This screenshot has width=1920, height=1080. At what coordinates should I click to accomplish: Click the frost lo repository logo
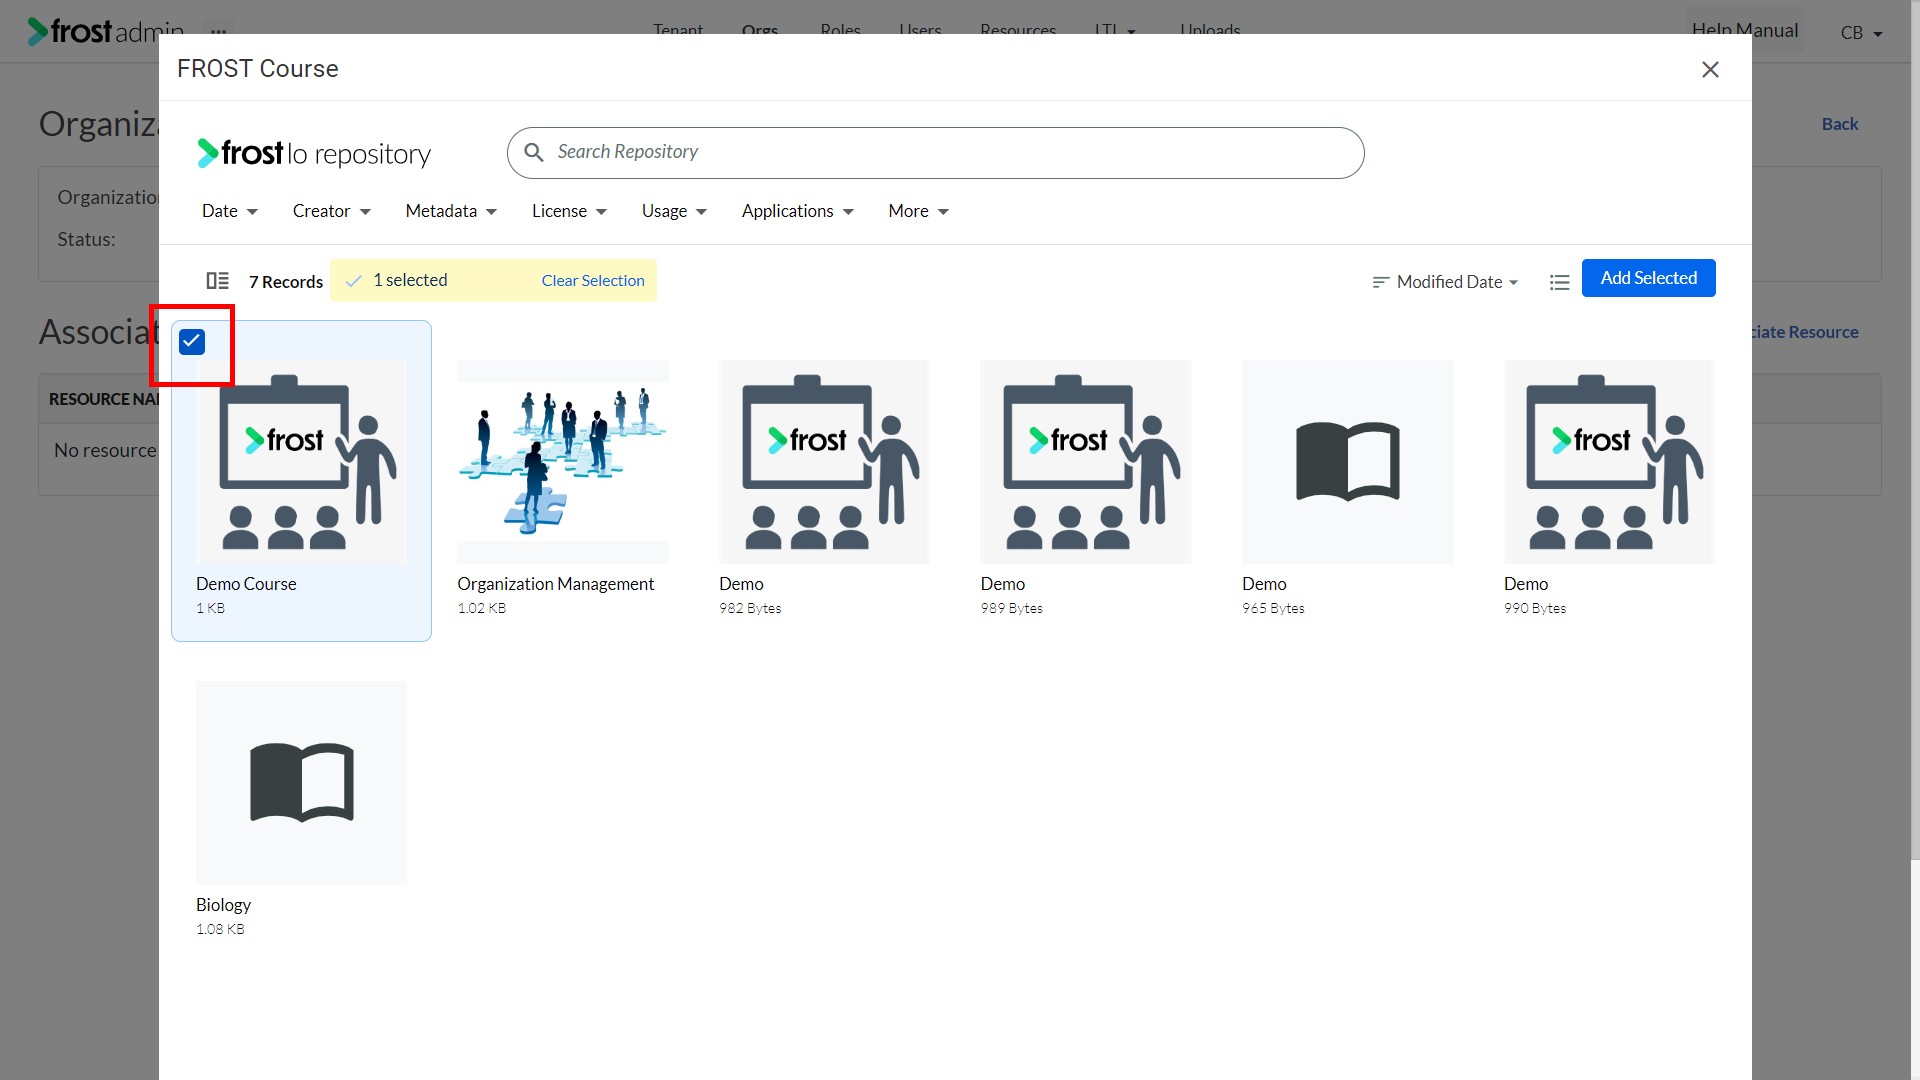pyautogui.click(x=314, y=153)
